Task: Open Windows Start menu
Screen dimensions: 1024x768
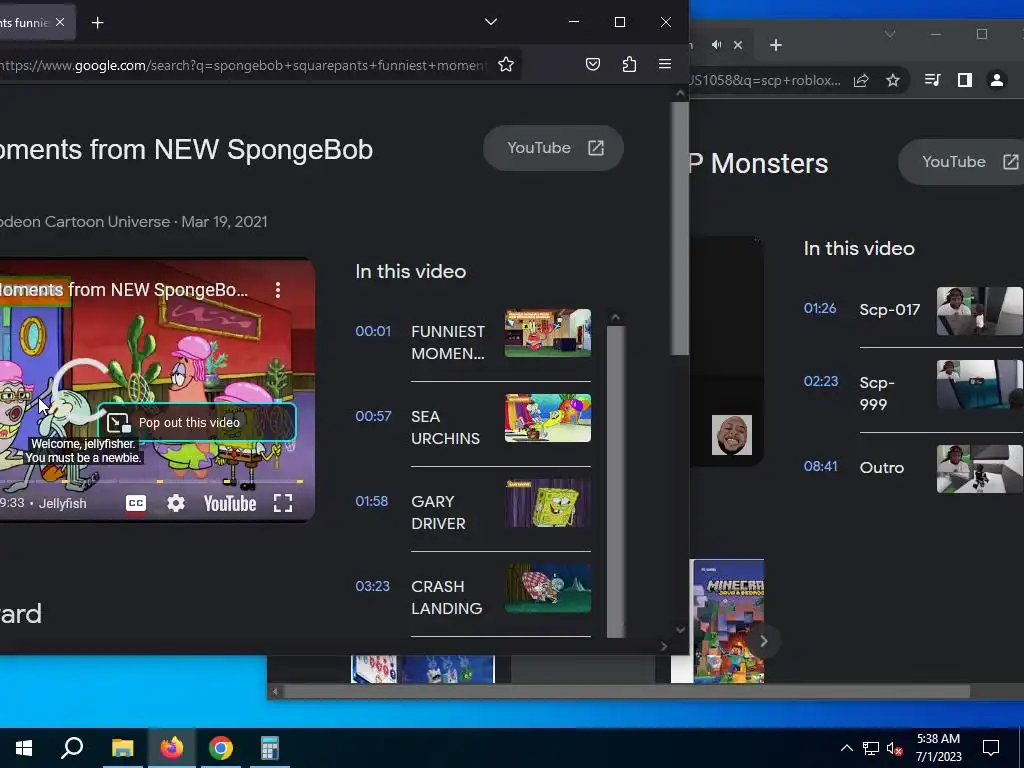Action: tap(24, 748)
